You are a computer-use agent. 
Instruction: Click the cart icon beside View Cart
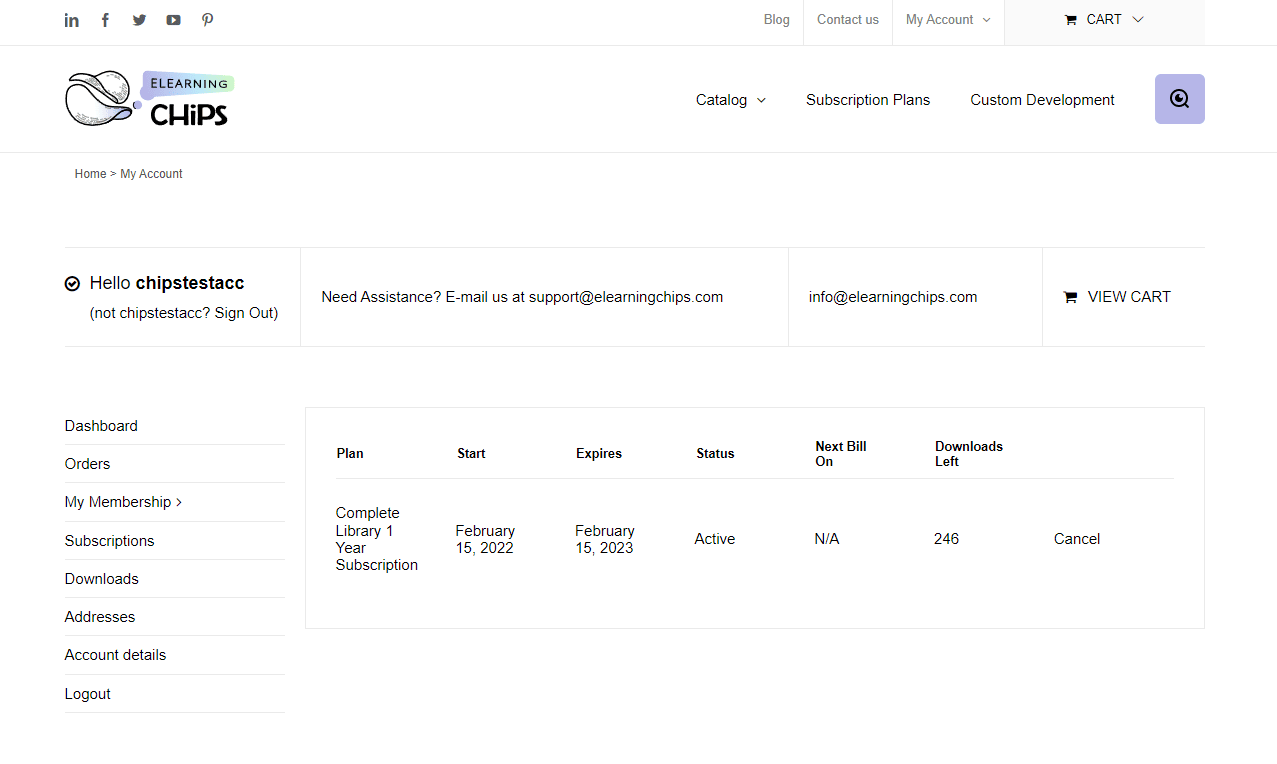coord(1070,297)
